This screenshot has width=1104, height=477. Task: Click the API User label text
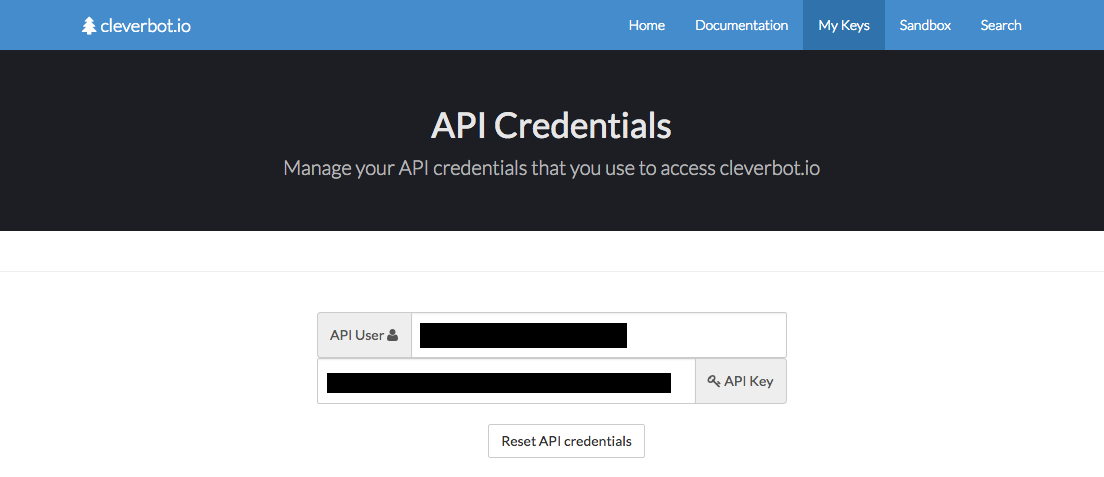click(357, 336)
